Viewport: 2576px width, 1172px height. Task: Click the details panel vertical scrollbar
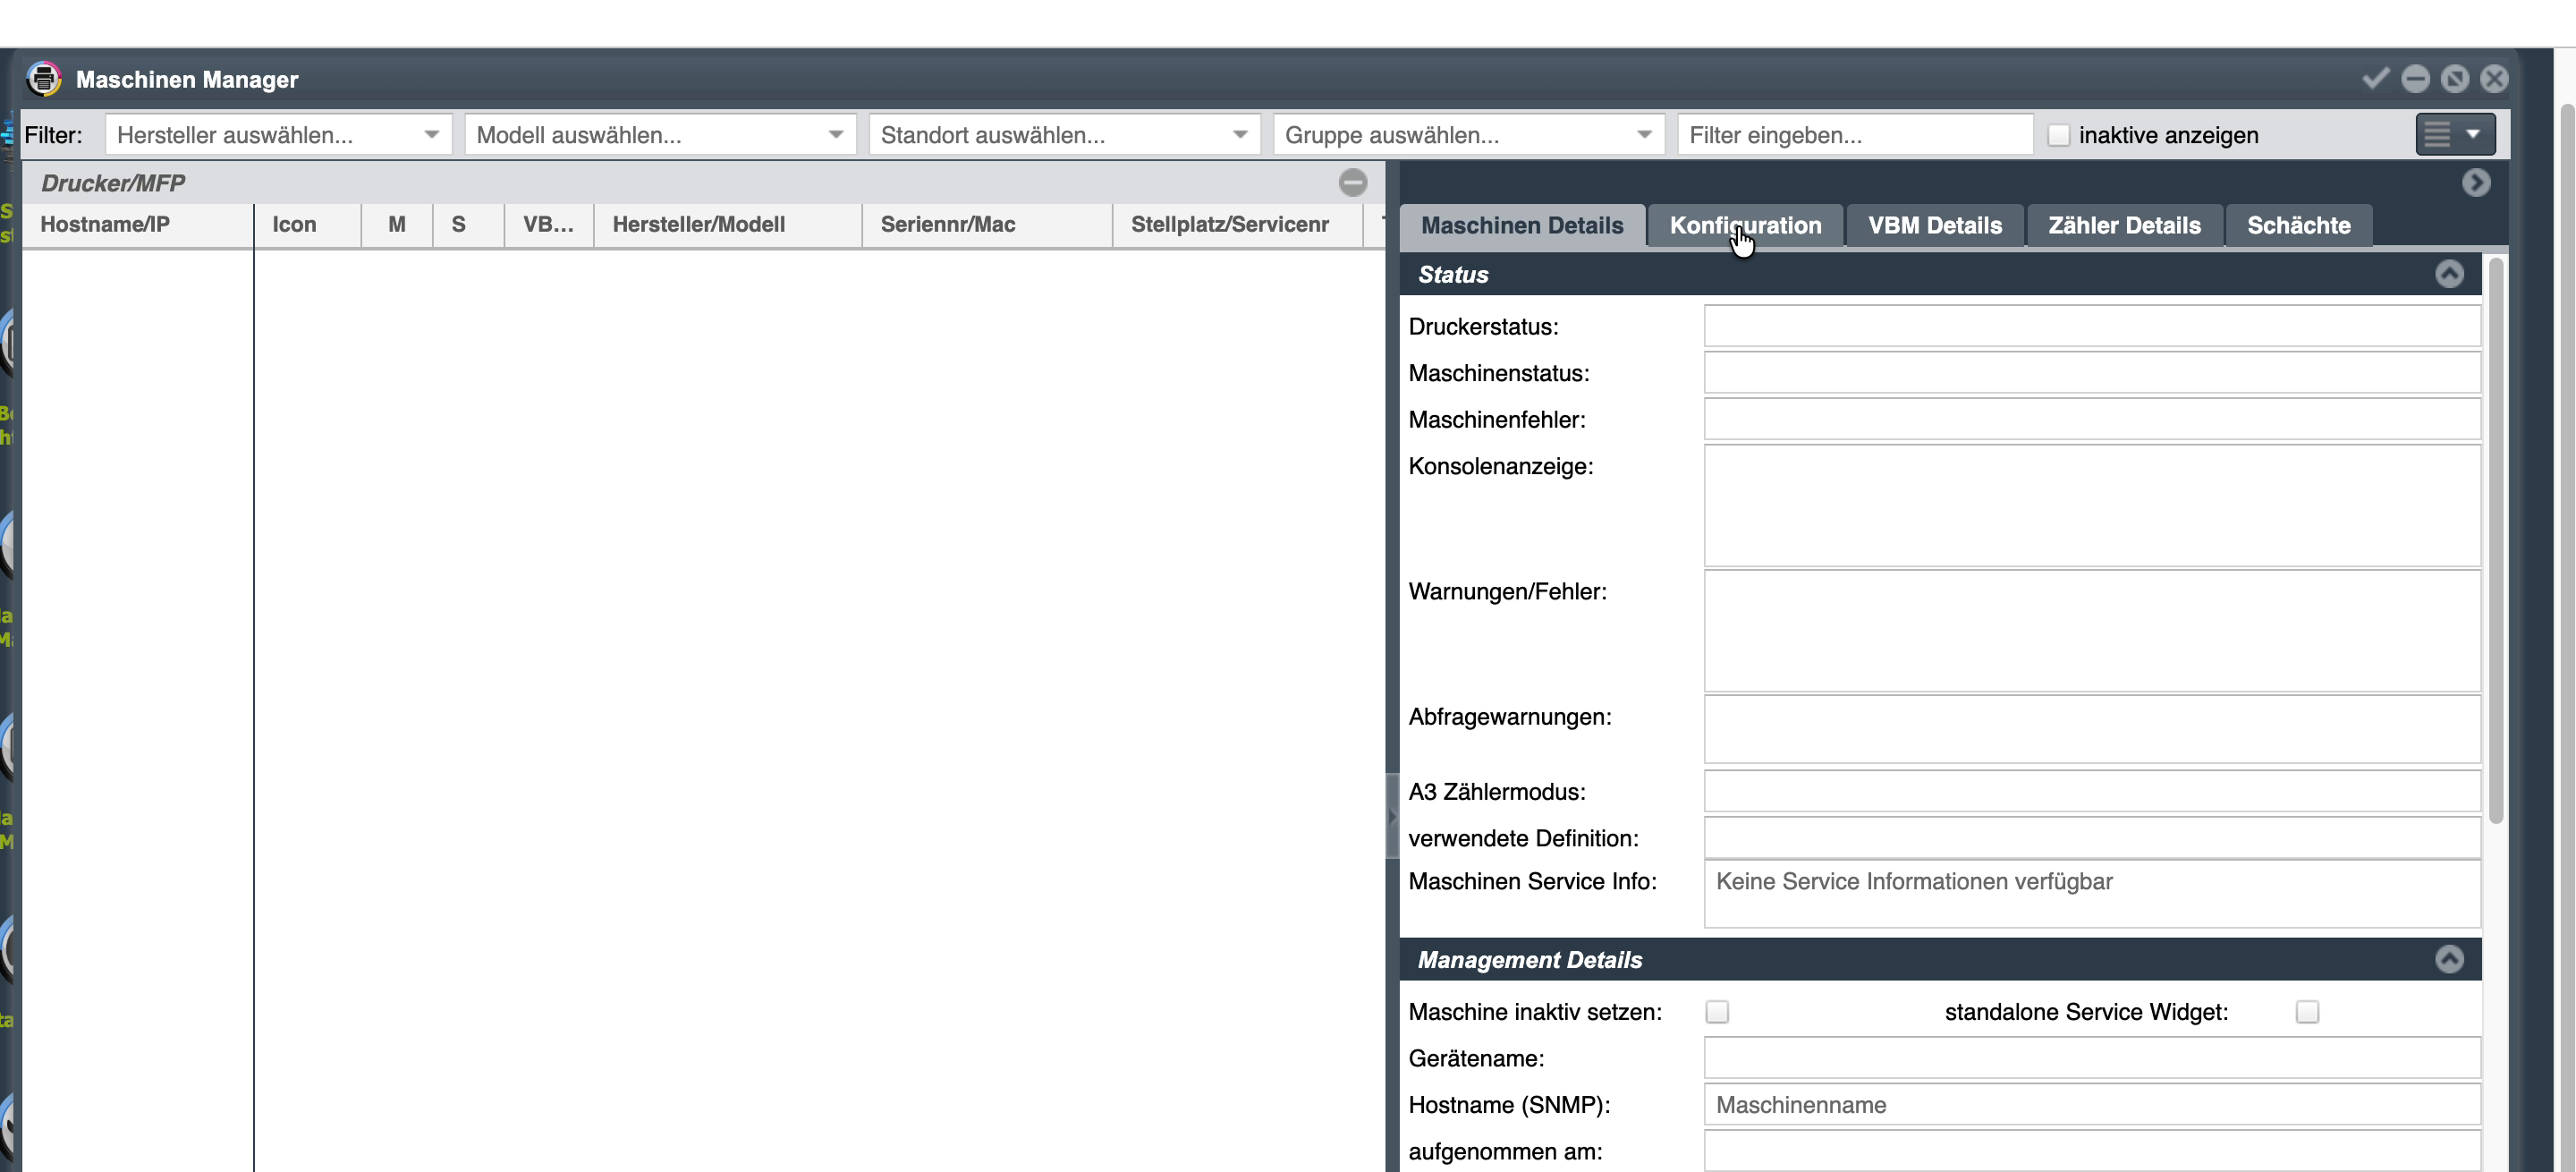click(x=2495, y=541)
